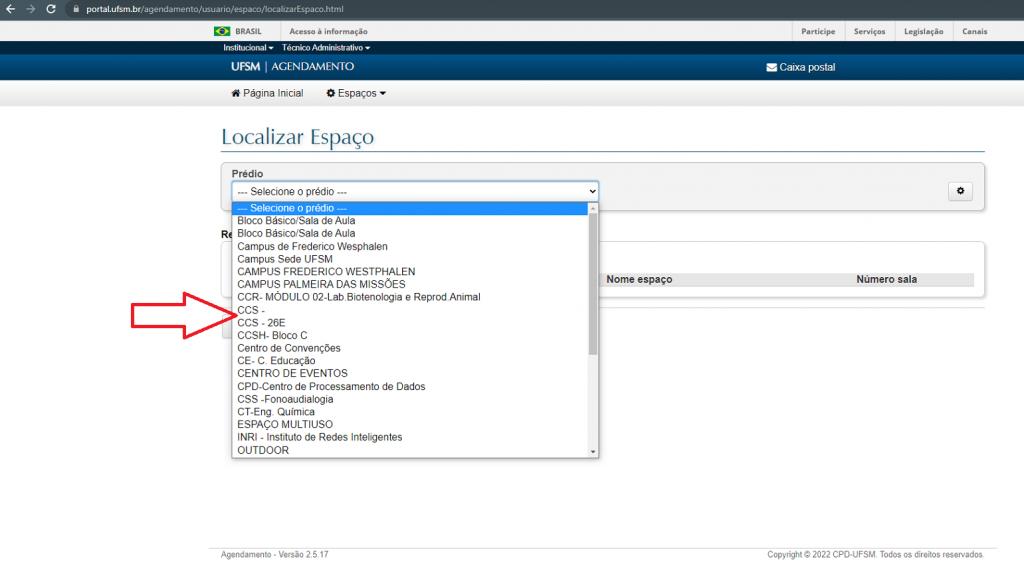Open Legislação top menu item
1024x564 pixels.
coord(923,31)
